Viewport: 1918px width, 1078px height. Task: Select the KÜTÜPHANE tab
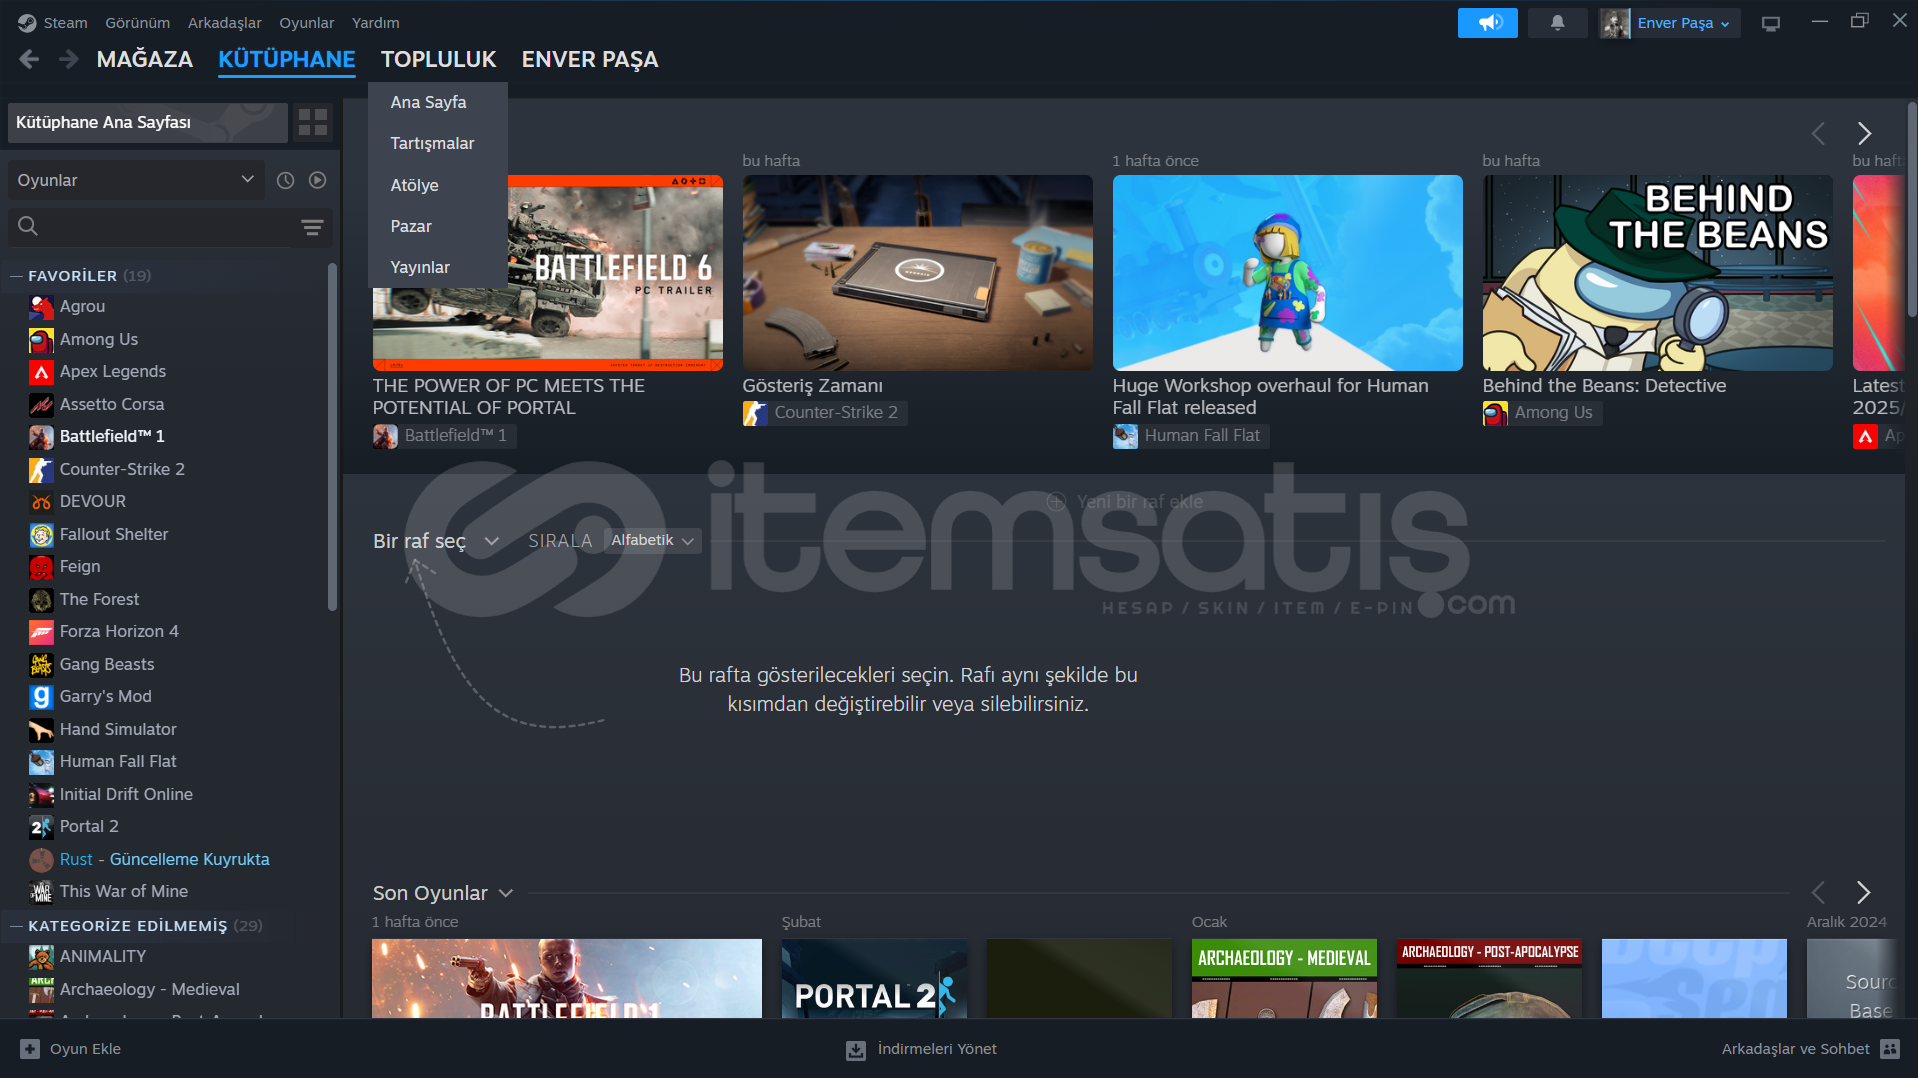(x=287, y=60)
